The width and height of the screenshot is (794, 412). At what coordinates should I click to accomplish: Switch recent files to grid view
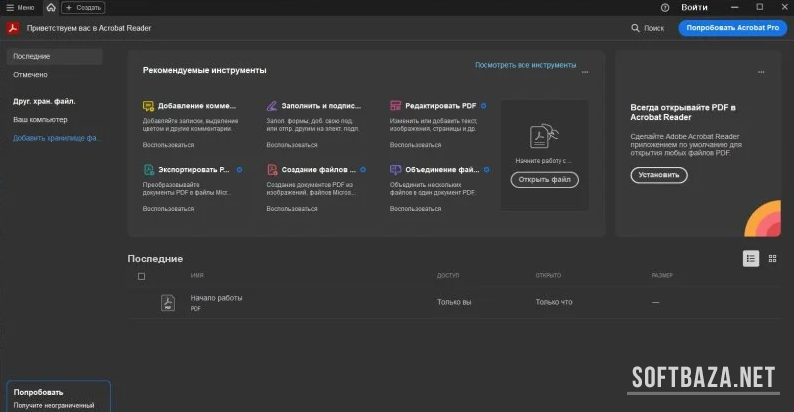[772, 258]
